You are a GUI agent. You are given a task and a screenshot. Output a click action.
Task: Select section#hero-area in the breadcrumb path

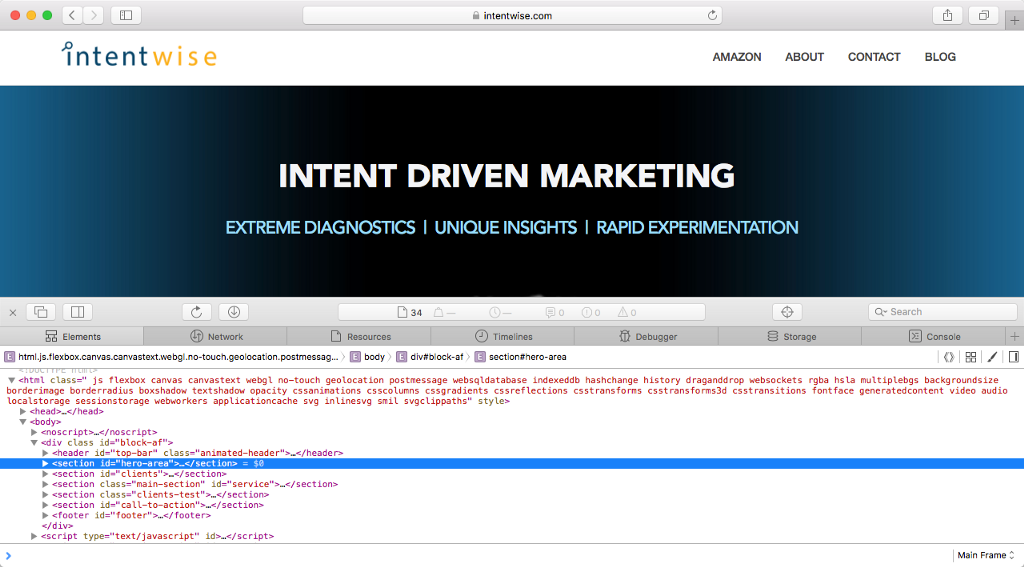coord(520,357)
